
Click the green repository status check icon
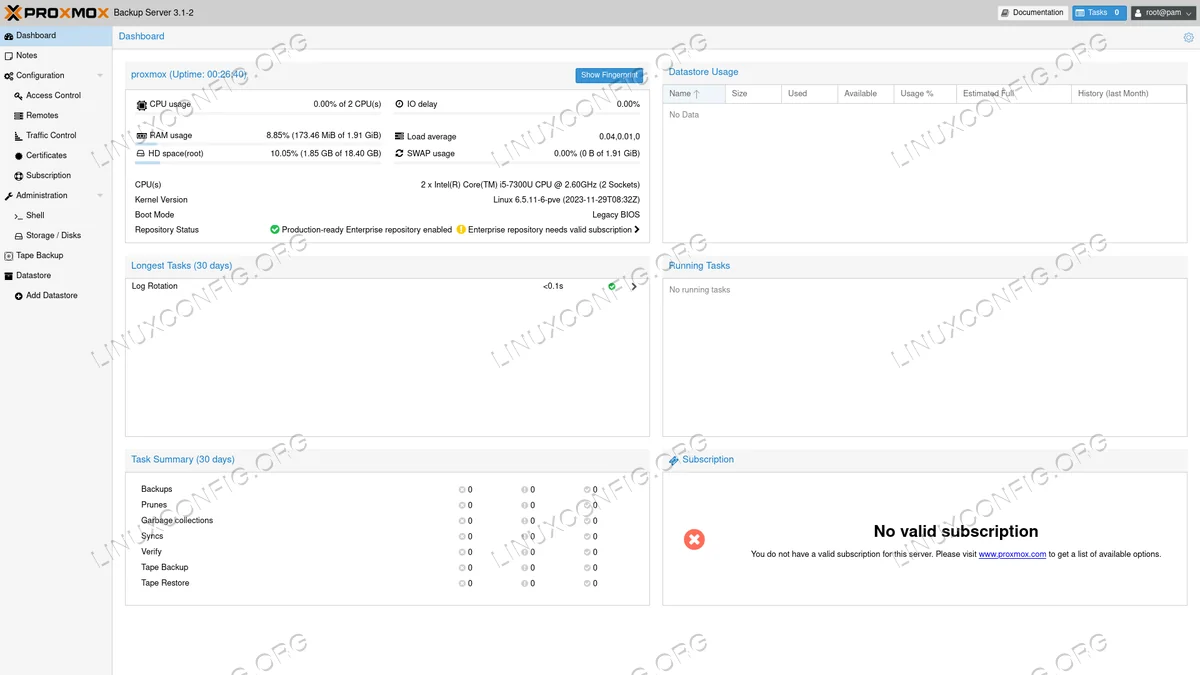(x=275, y=230)
